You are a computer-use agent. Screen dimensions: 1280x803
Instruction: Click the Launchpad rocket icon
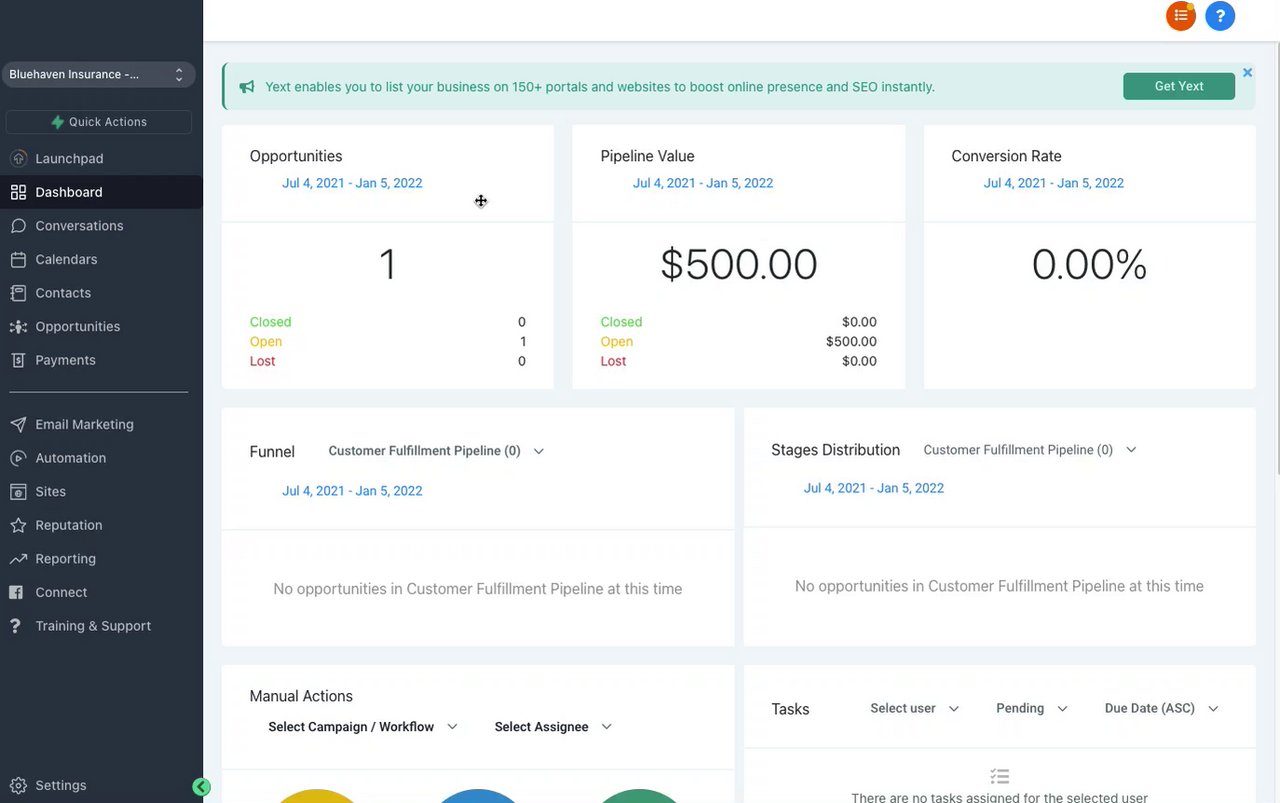pyautogui.click(x=18, y=159)
